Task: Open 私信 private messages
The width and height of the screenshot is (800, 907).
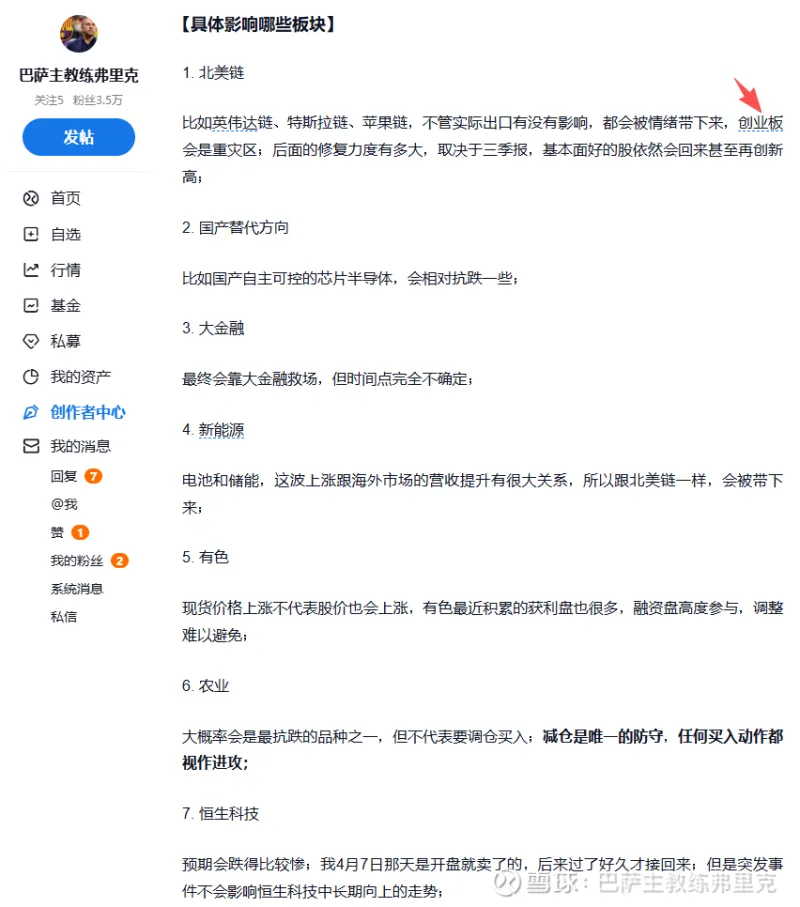Action: pyautogui.click(x=64, y=617)
